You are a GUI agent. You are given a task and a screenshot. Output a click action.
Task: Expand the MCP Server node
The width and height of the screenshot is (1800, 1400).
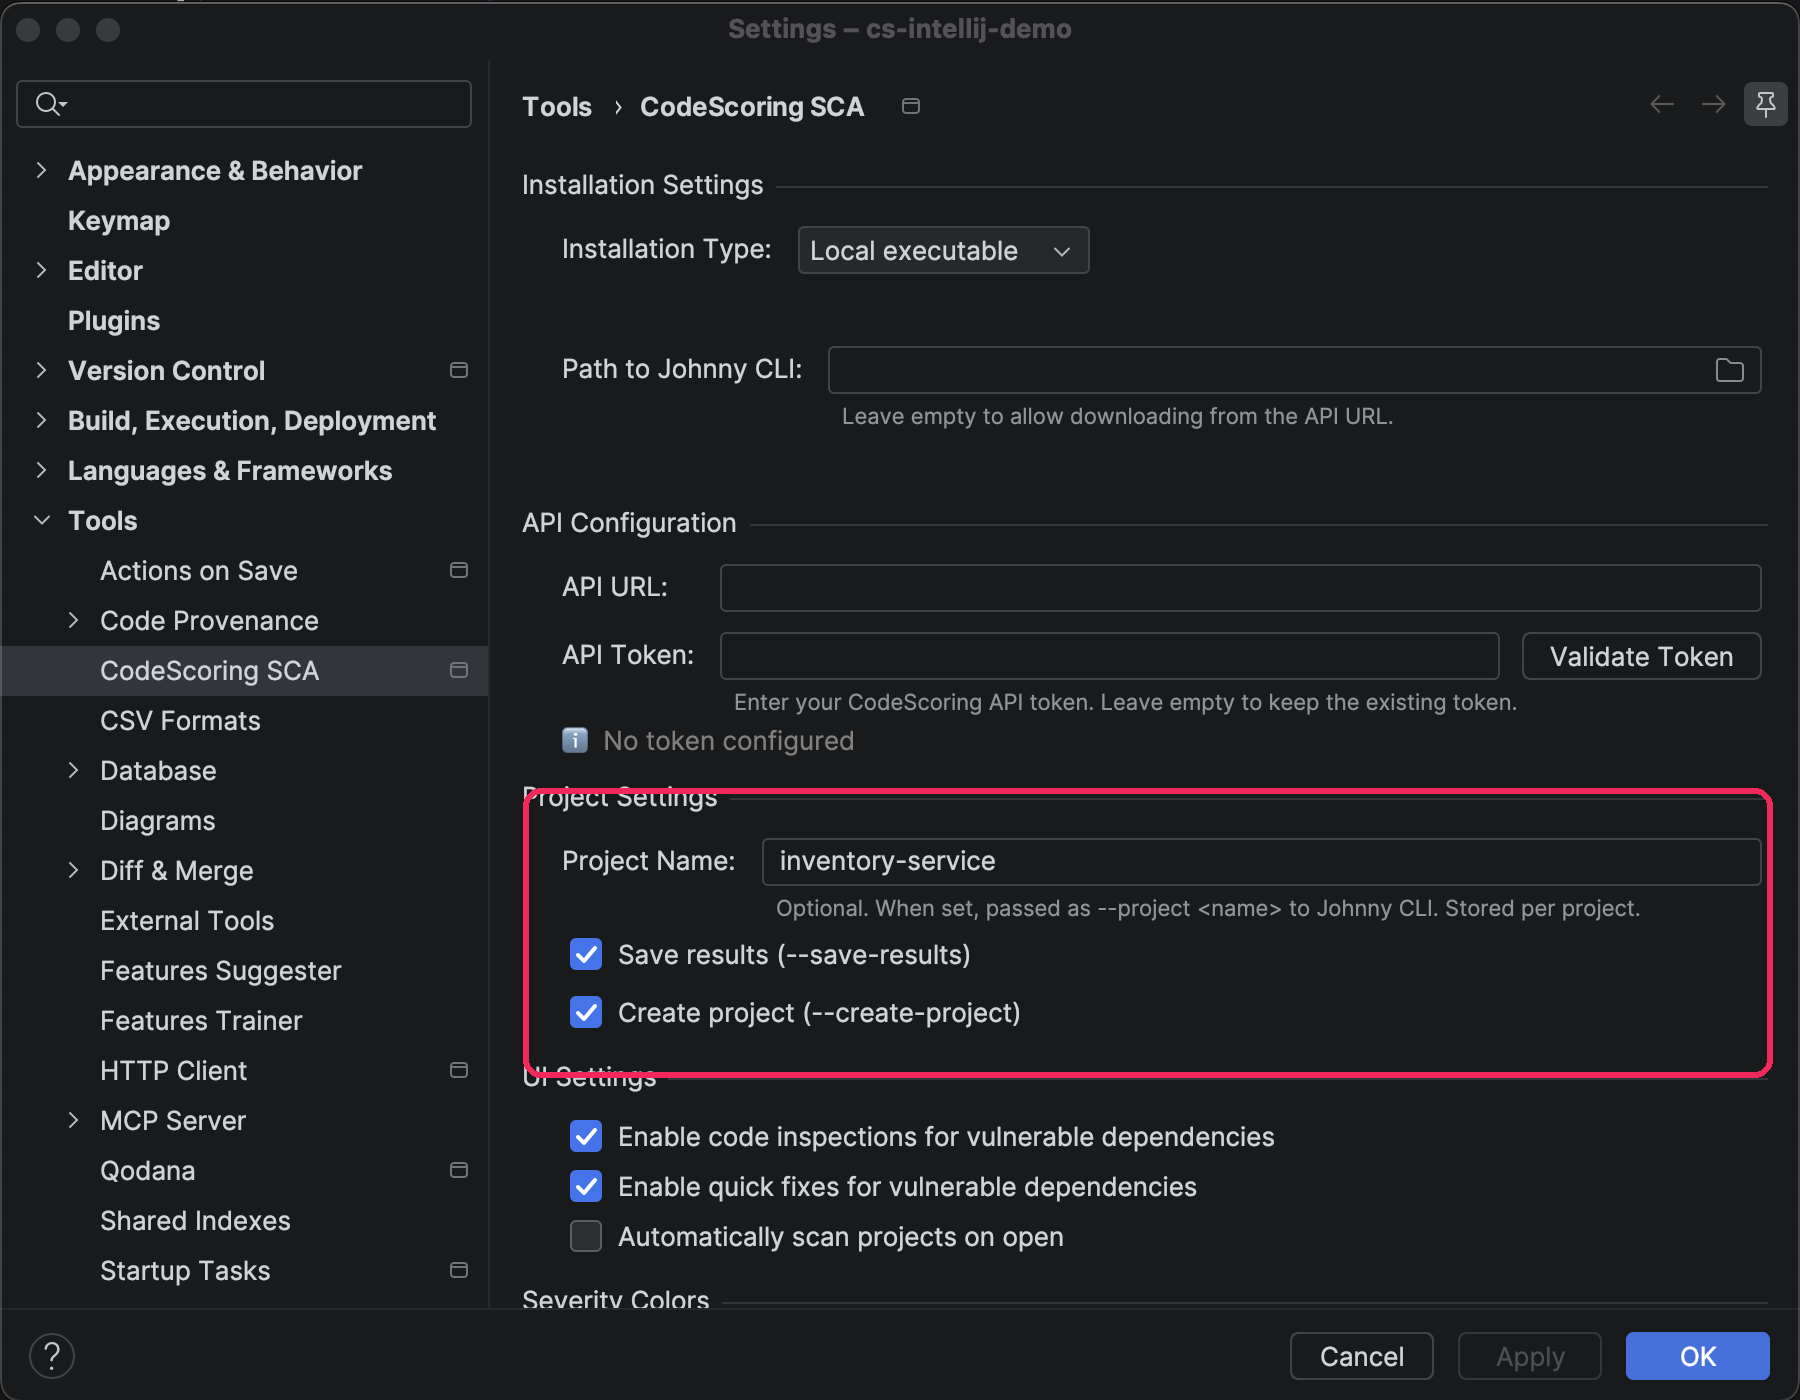click(x=73, y=1120)
